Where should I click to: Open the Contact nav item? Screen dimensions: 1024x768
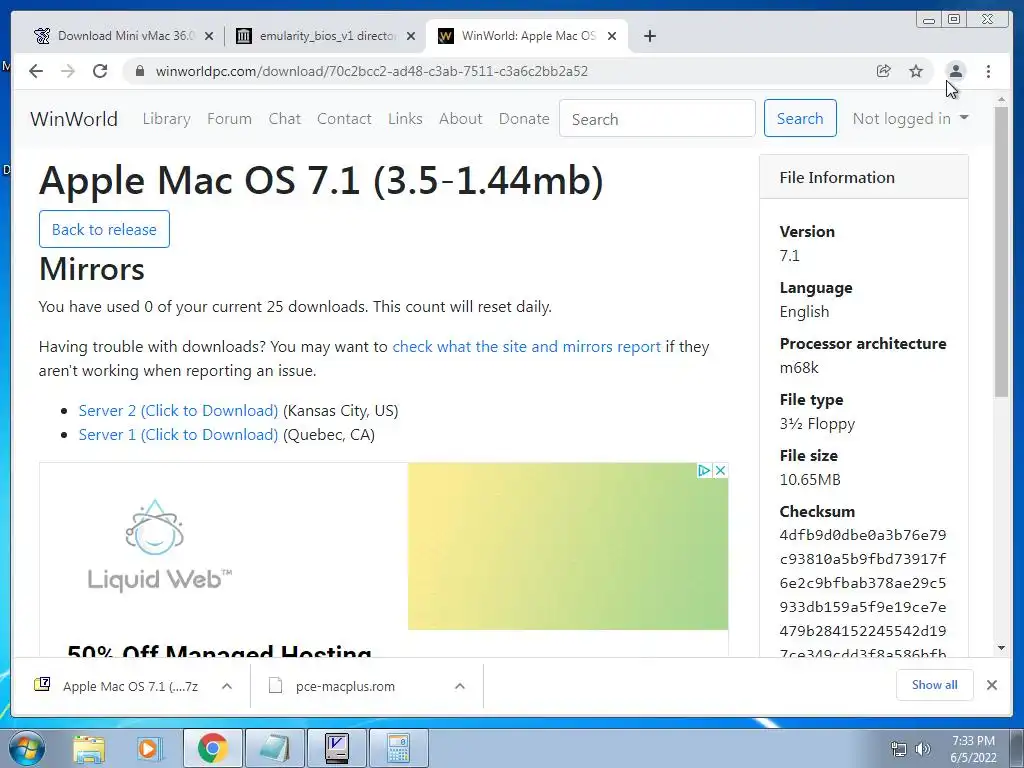pos(344,118)
